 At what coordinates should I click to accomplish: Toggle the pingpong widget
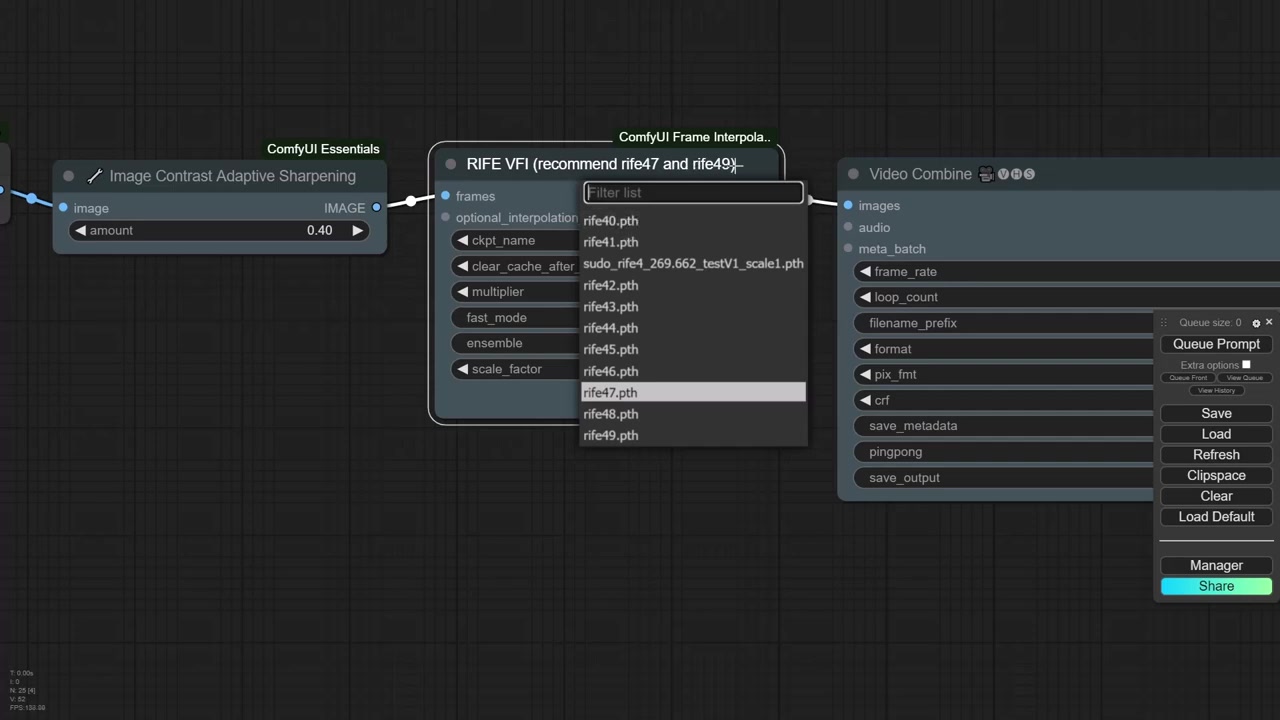(x=1004, y=452)
